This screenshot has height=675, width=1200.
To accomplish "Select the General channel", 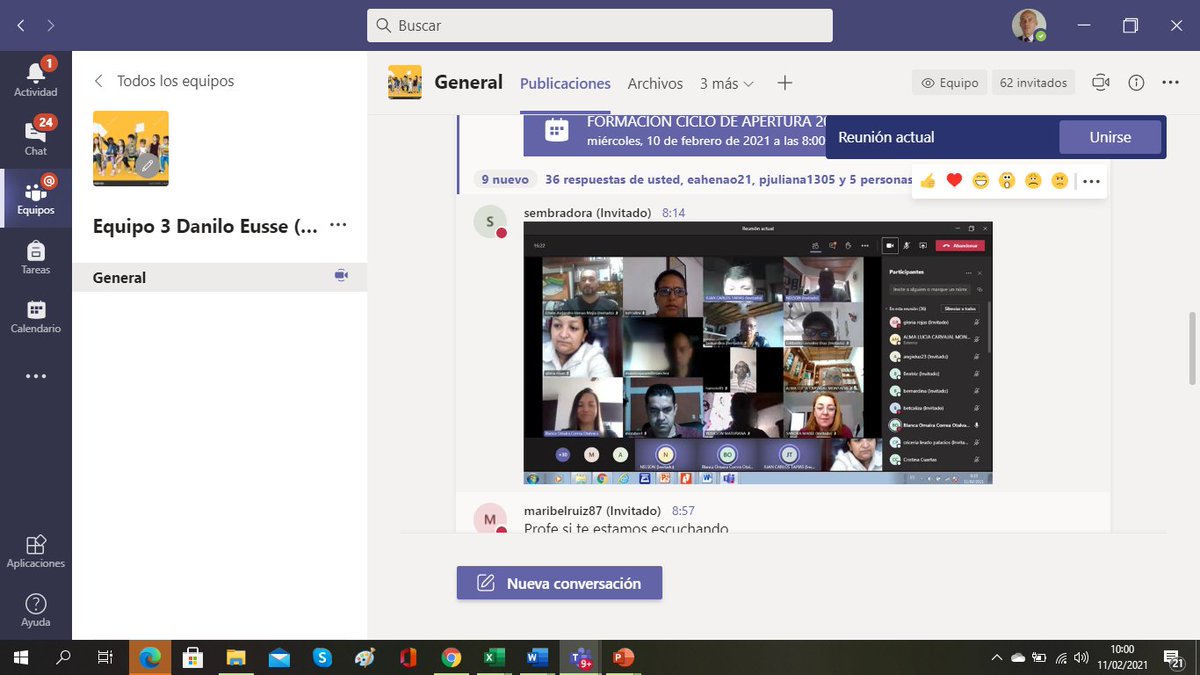I will click(220, 277).
